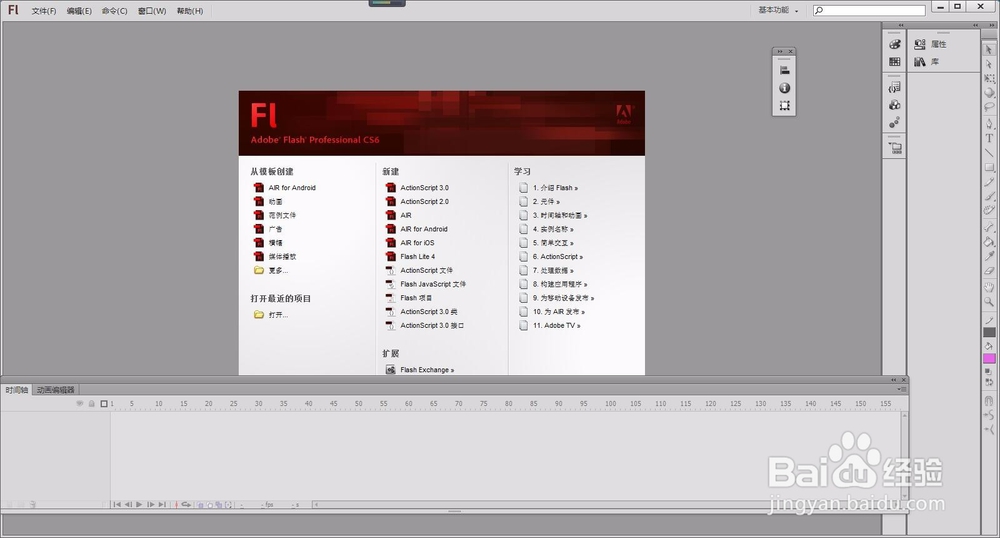Toggle Onion Skin Outlines in timeline
This screenshot has height=538, width=1000.
[x=209, y=505]
